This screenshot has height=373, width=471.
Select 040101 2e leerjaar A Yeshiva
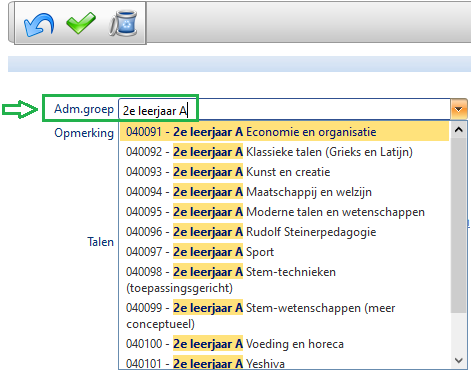pyautogui.click(x=284, y=363)
